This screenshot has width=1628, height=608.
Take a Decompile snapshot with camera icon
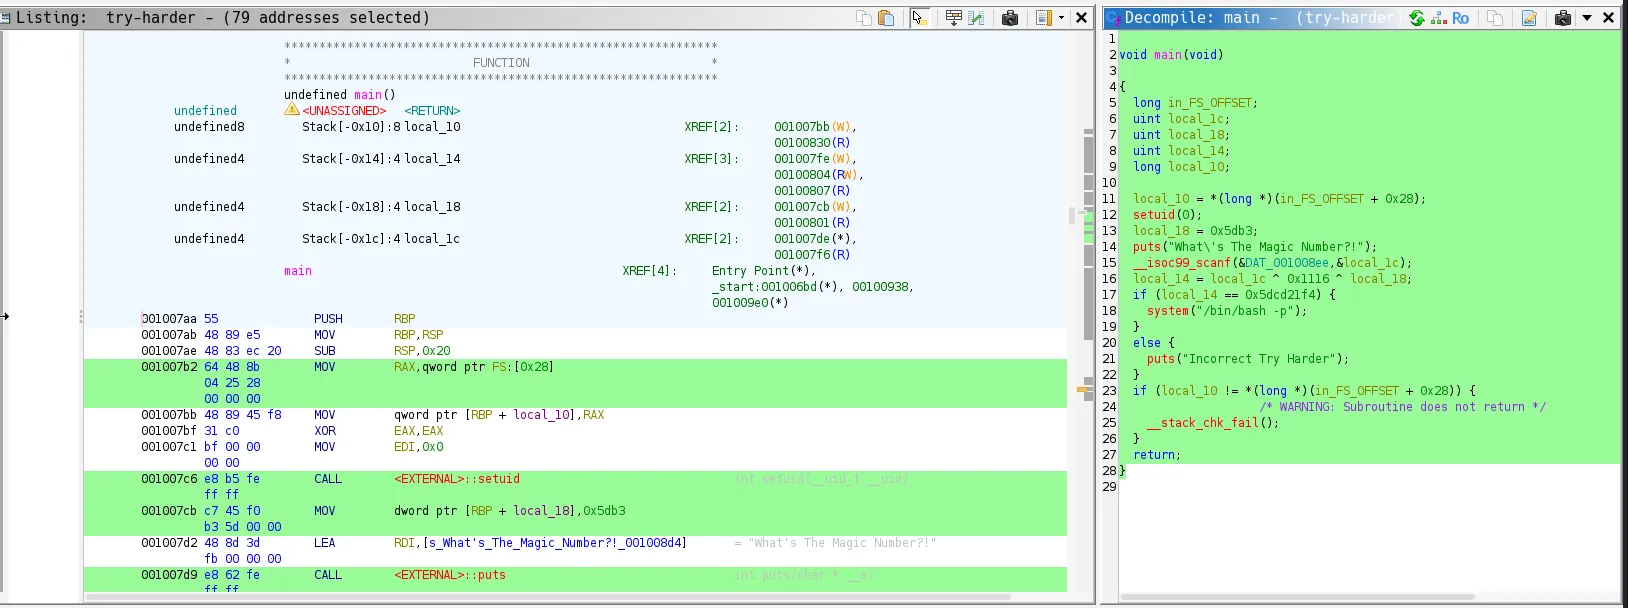(x=1563, y=18)
